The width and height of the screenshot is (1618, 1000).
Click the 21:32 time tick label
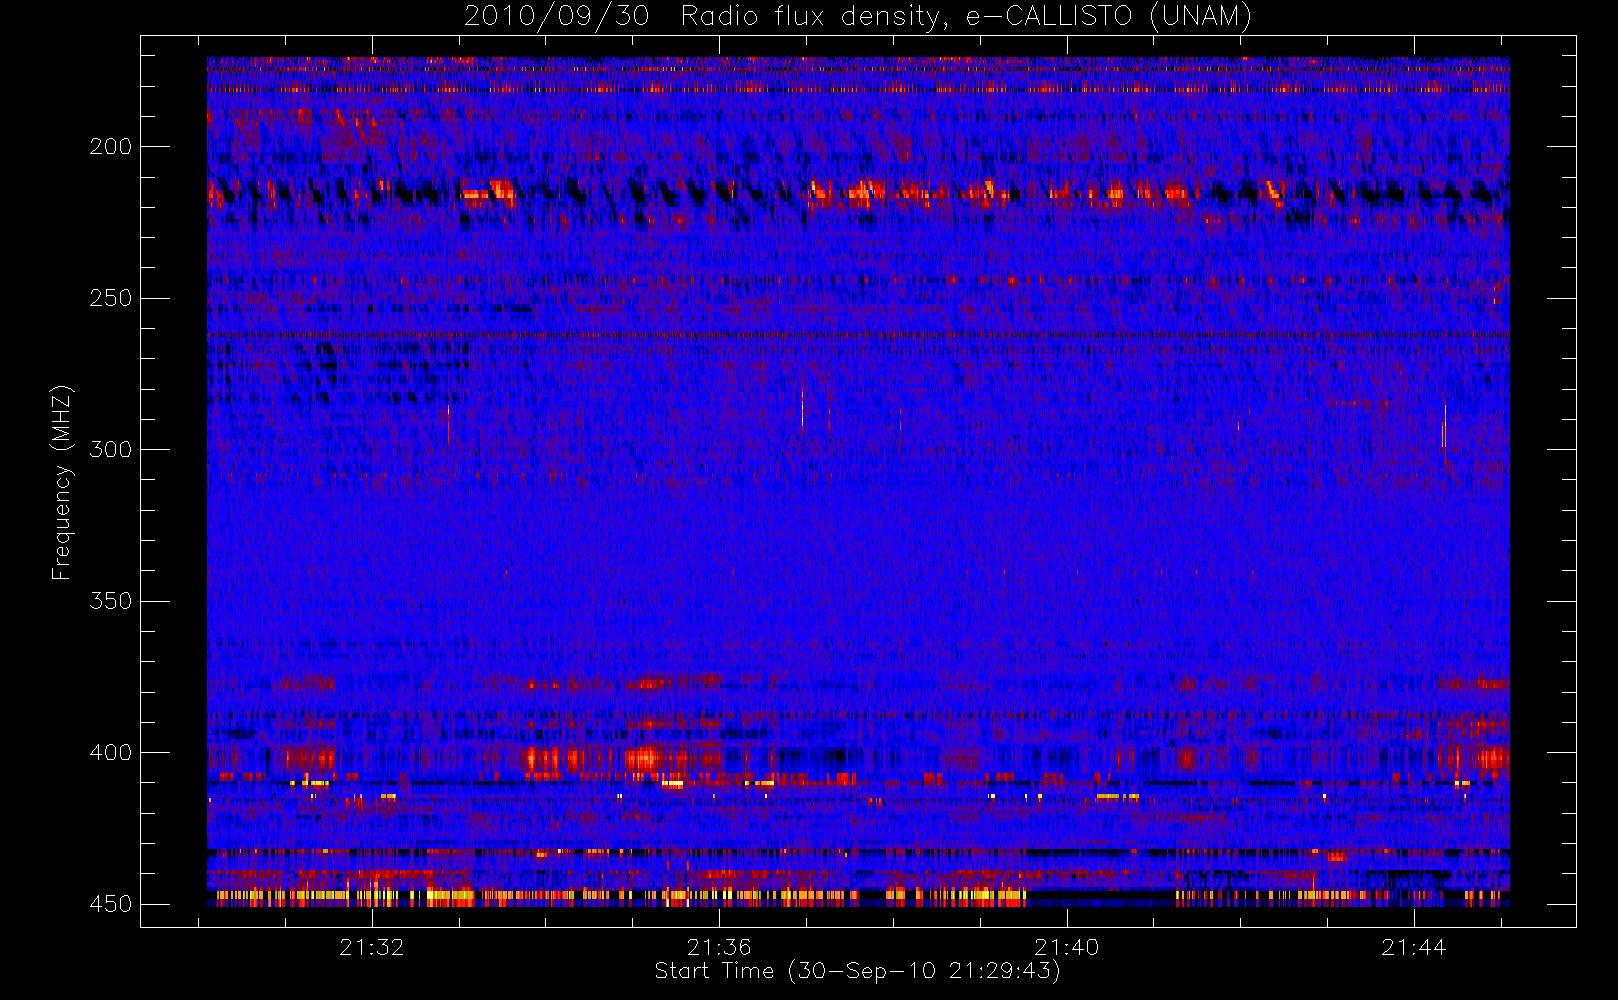pos(372,947)
